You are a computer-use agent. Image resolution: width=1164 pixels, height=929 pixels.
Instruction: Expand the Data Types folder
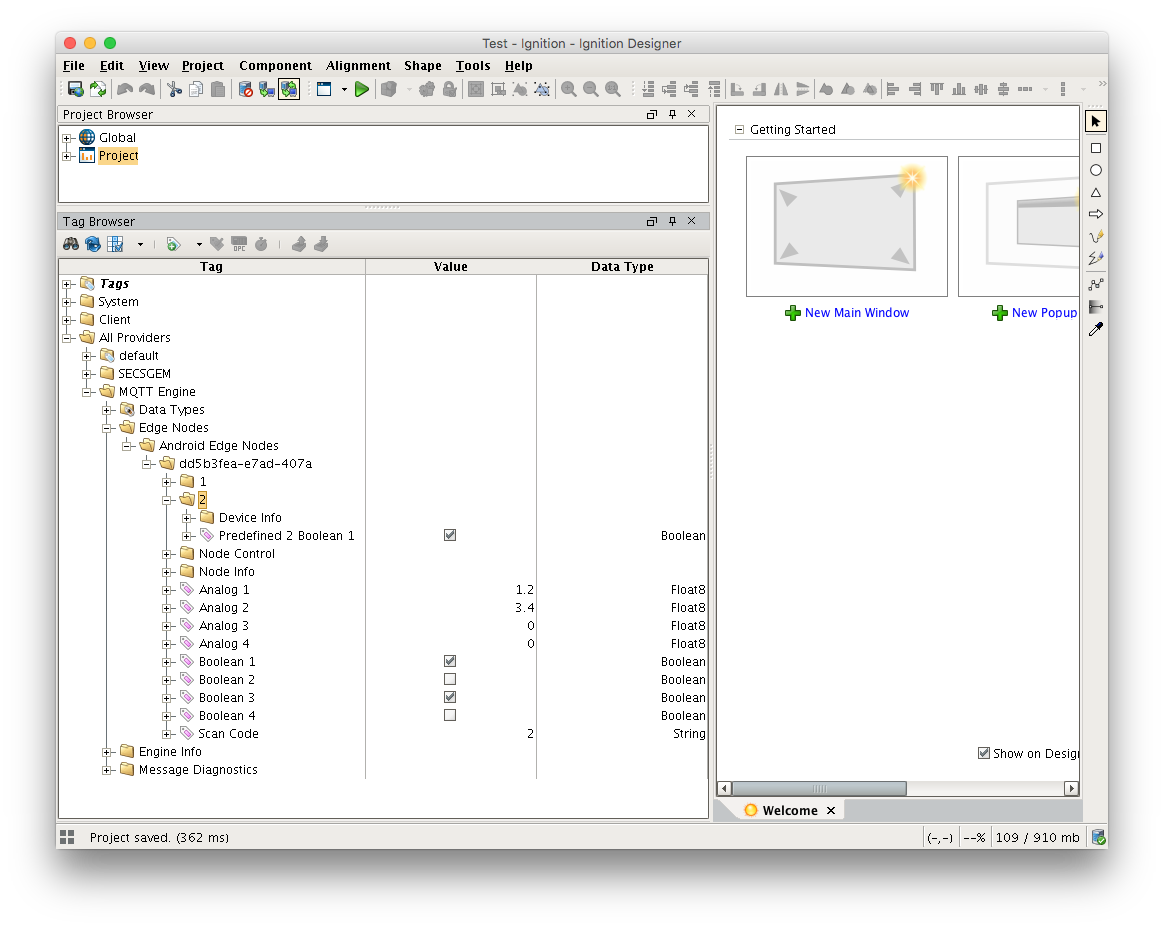[x=107, y=410]
